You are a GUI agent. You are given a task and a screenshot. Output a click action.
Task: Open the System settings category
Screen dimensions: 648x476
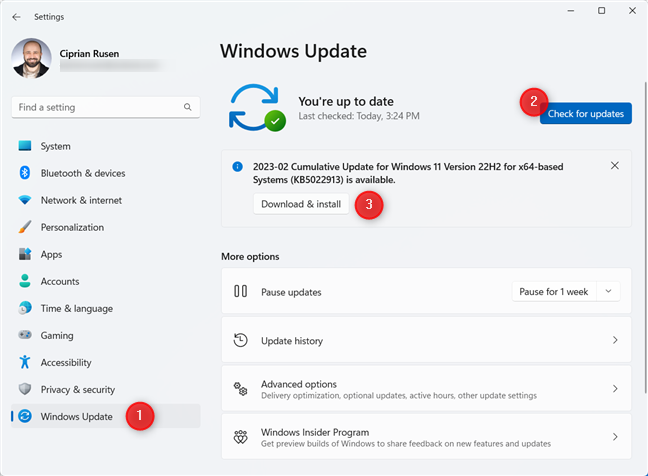tap(106, 146)
